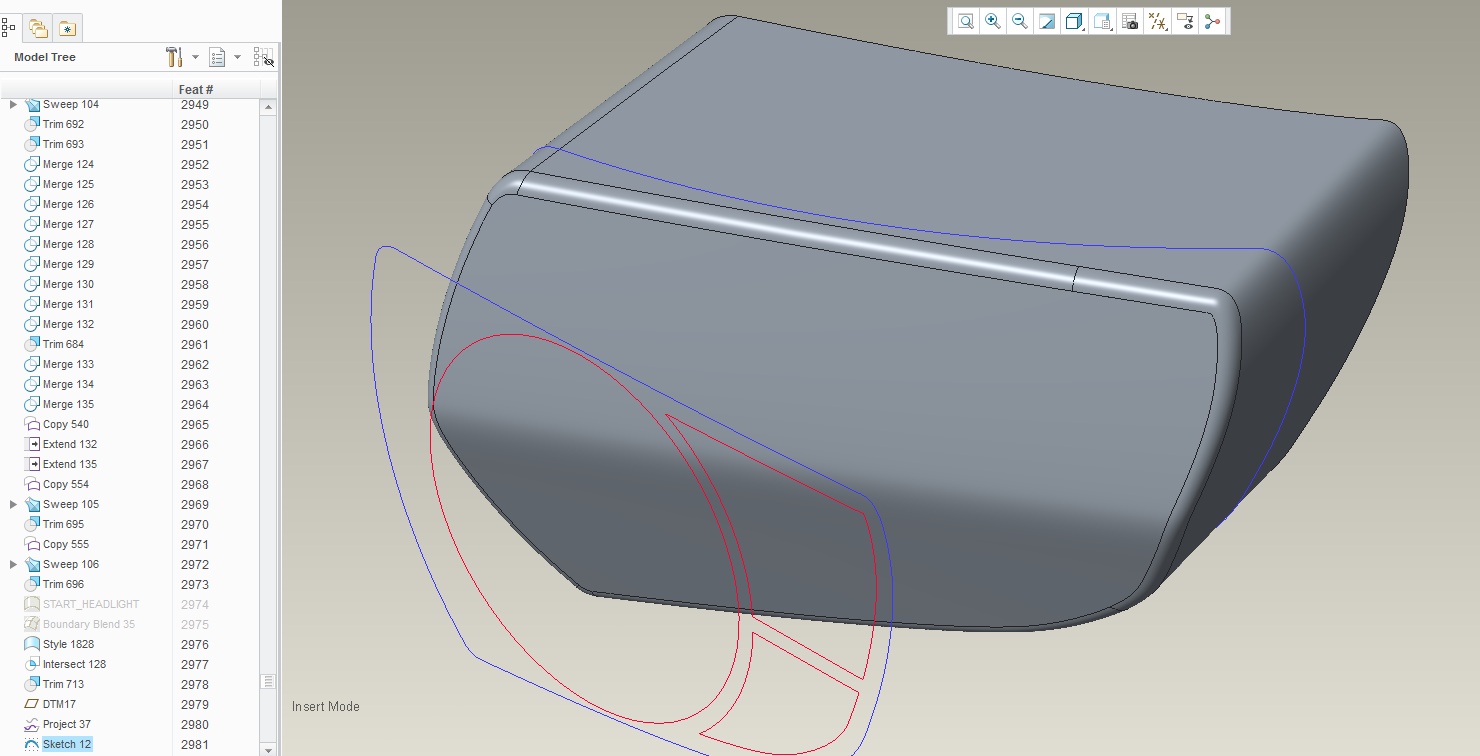Open the Display Style cube dropdown

(x=1075, y=22)
